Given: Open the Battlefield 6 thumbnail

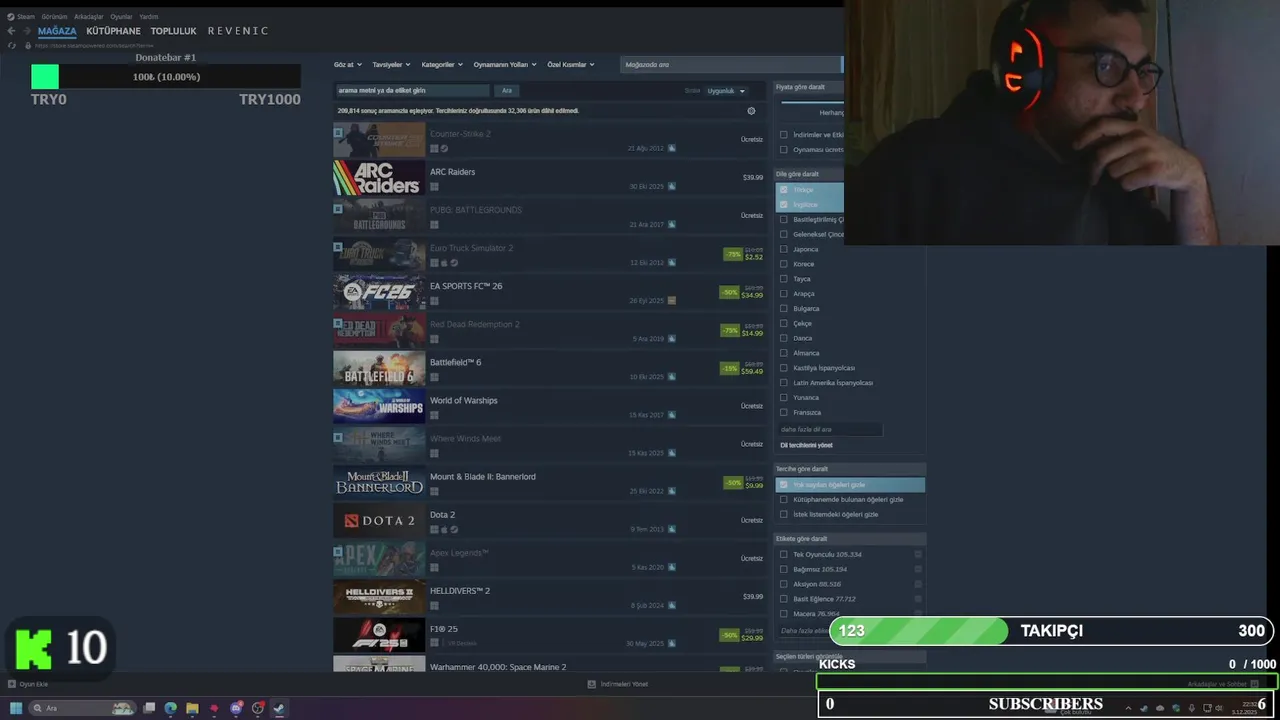Looking at the screenshot, I should click(x=379, y=369).
